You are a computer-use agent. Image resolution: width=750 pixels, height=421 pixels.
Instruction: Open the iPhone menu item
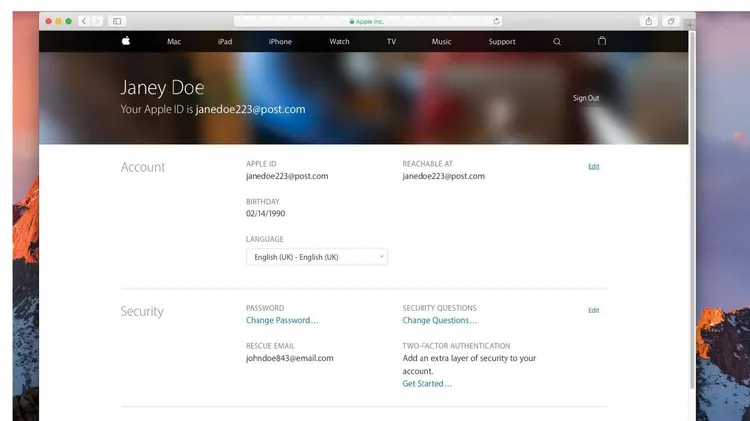pos(280,42)
